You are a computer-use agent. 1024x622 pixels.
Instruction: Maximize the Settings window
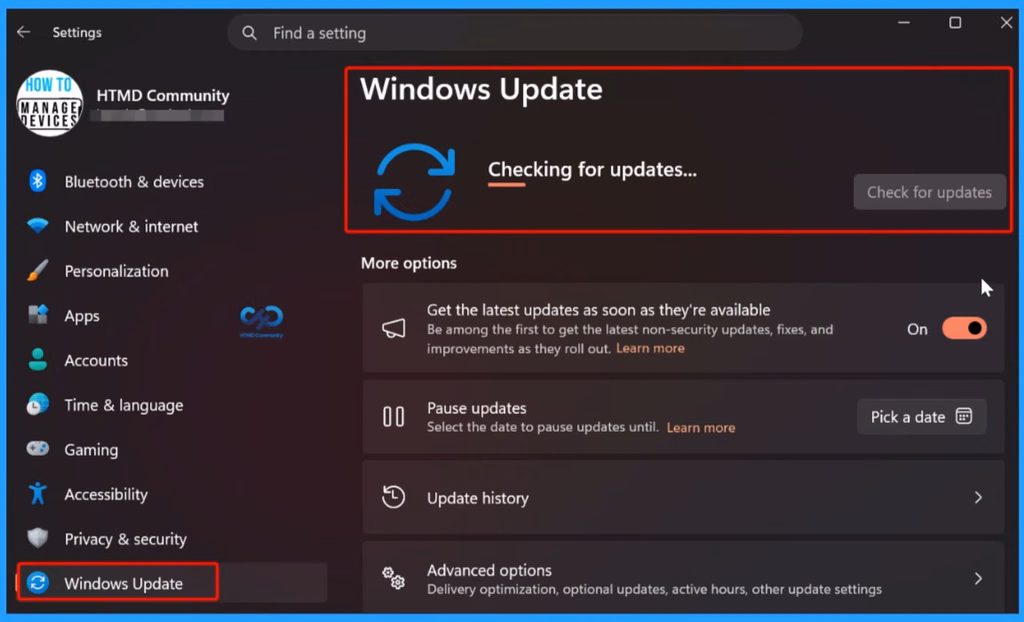pos(955,23)
